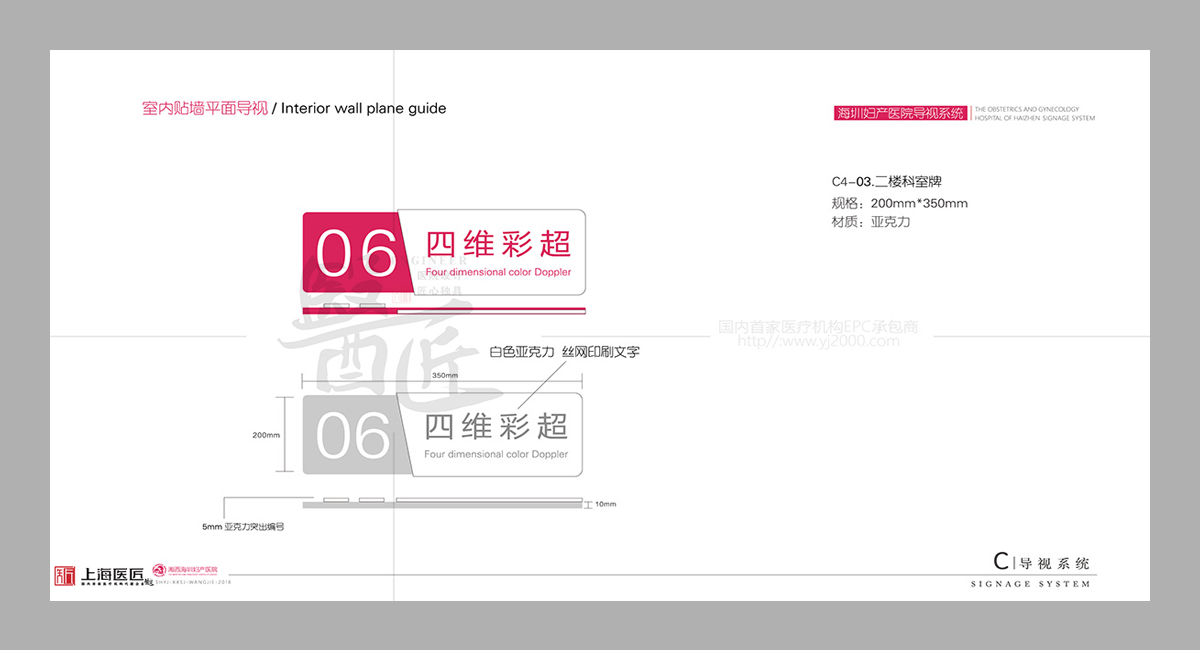Click the white 06 on the pink sign
Image resolution: width=1200 pixels, height=650 pixels.
(x=356, y=254)
